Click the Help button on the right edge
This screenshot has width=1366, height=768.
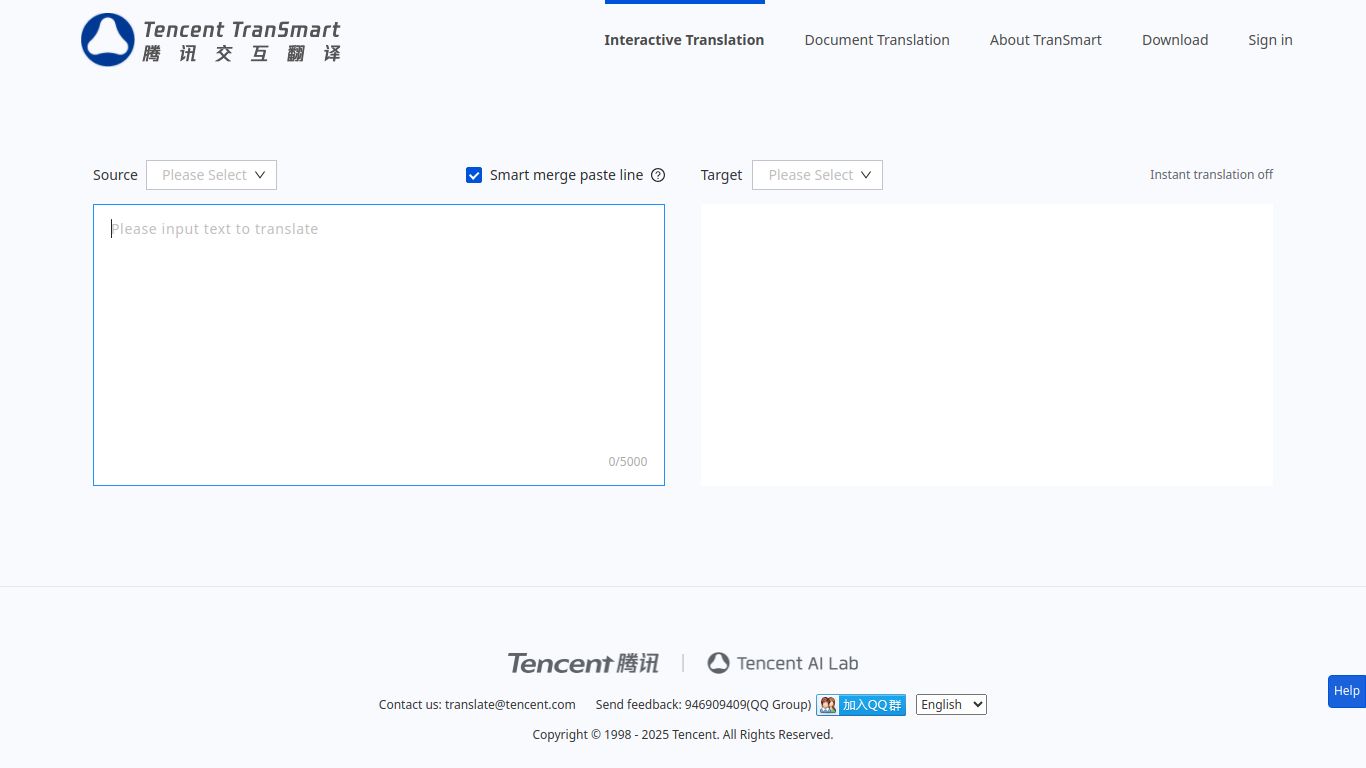1346,691
